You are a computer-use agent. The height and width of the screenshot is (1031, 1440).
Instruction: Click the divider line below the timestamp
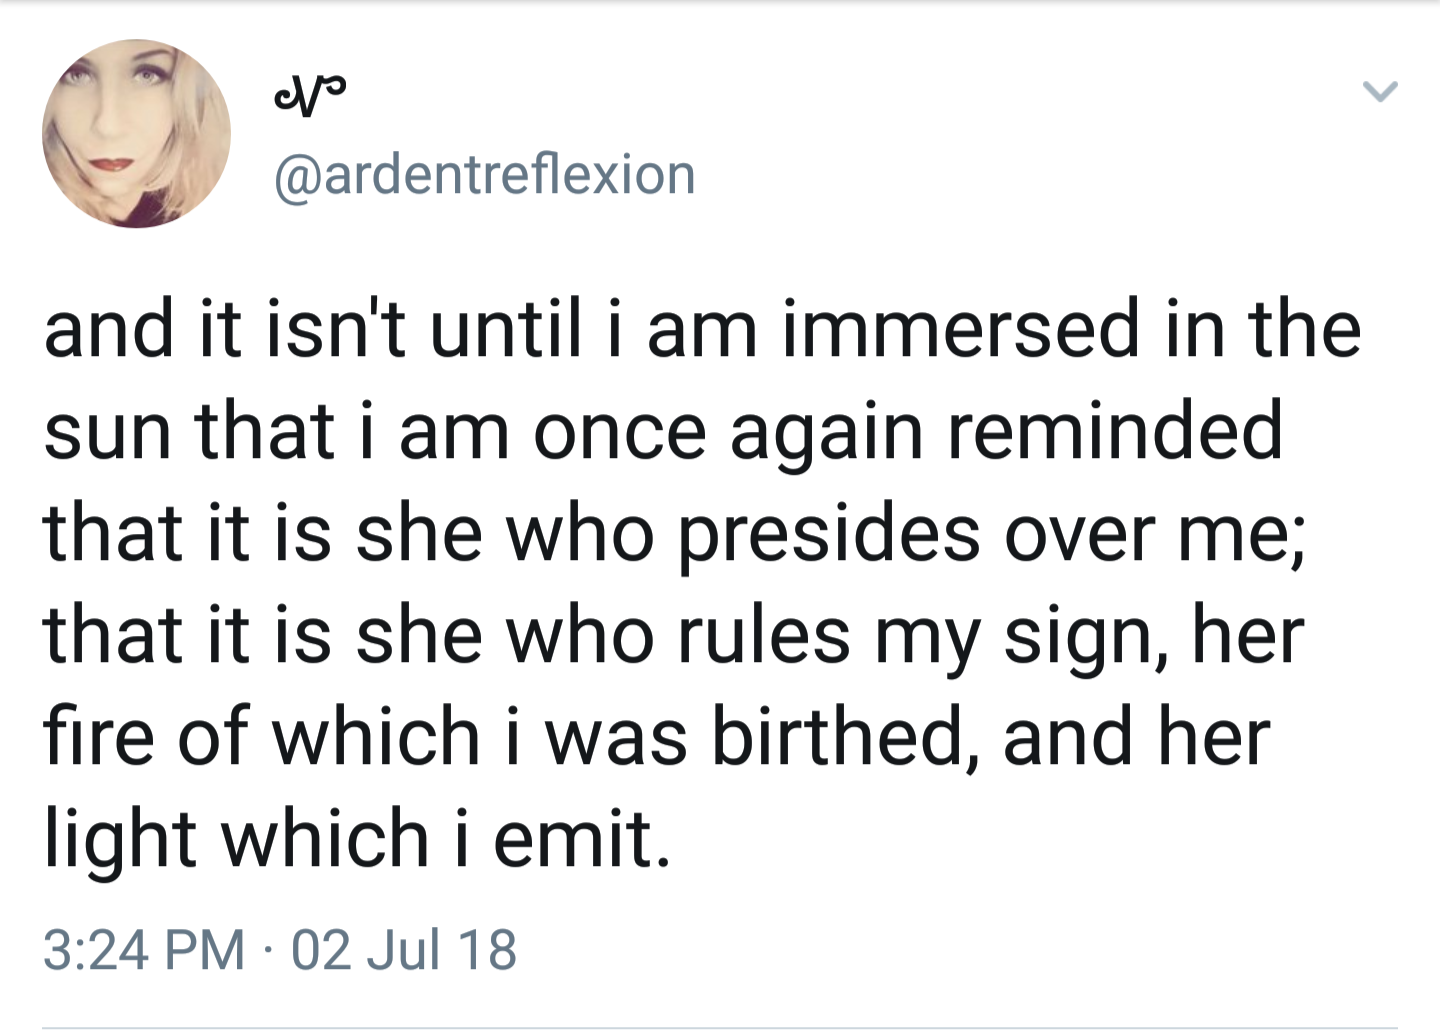(x=720, y=1027)
